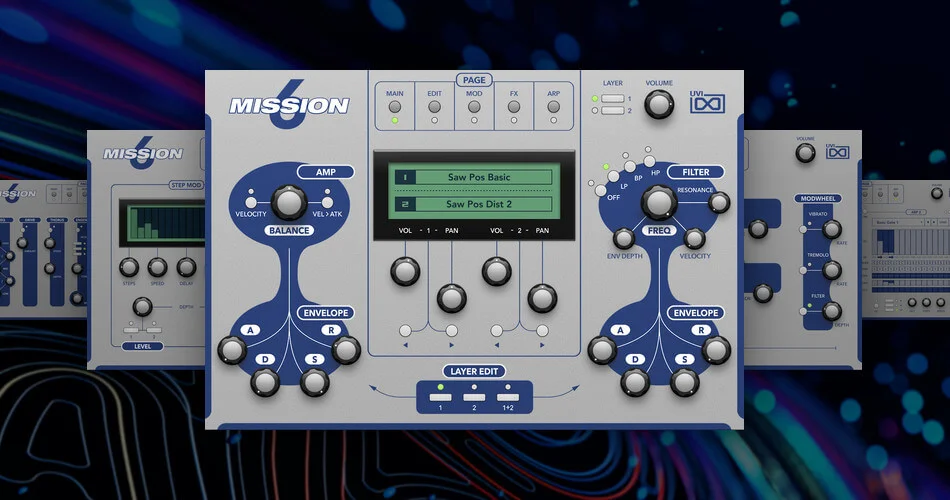950x500 pixels.
Task: Click the DEPTH knob in Step Mod window
Action: click(142, 307)
